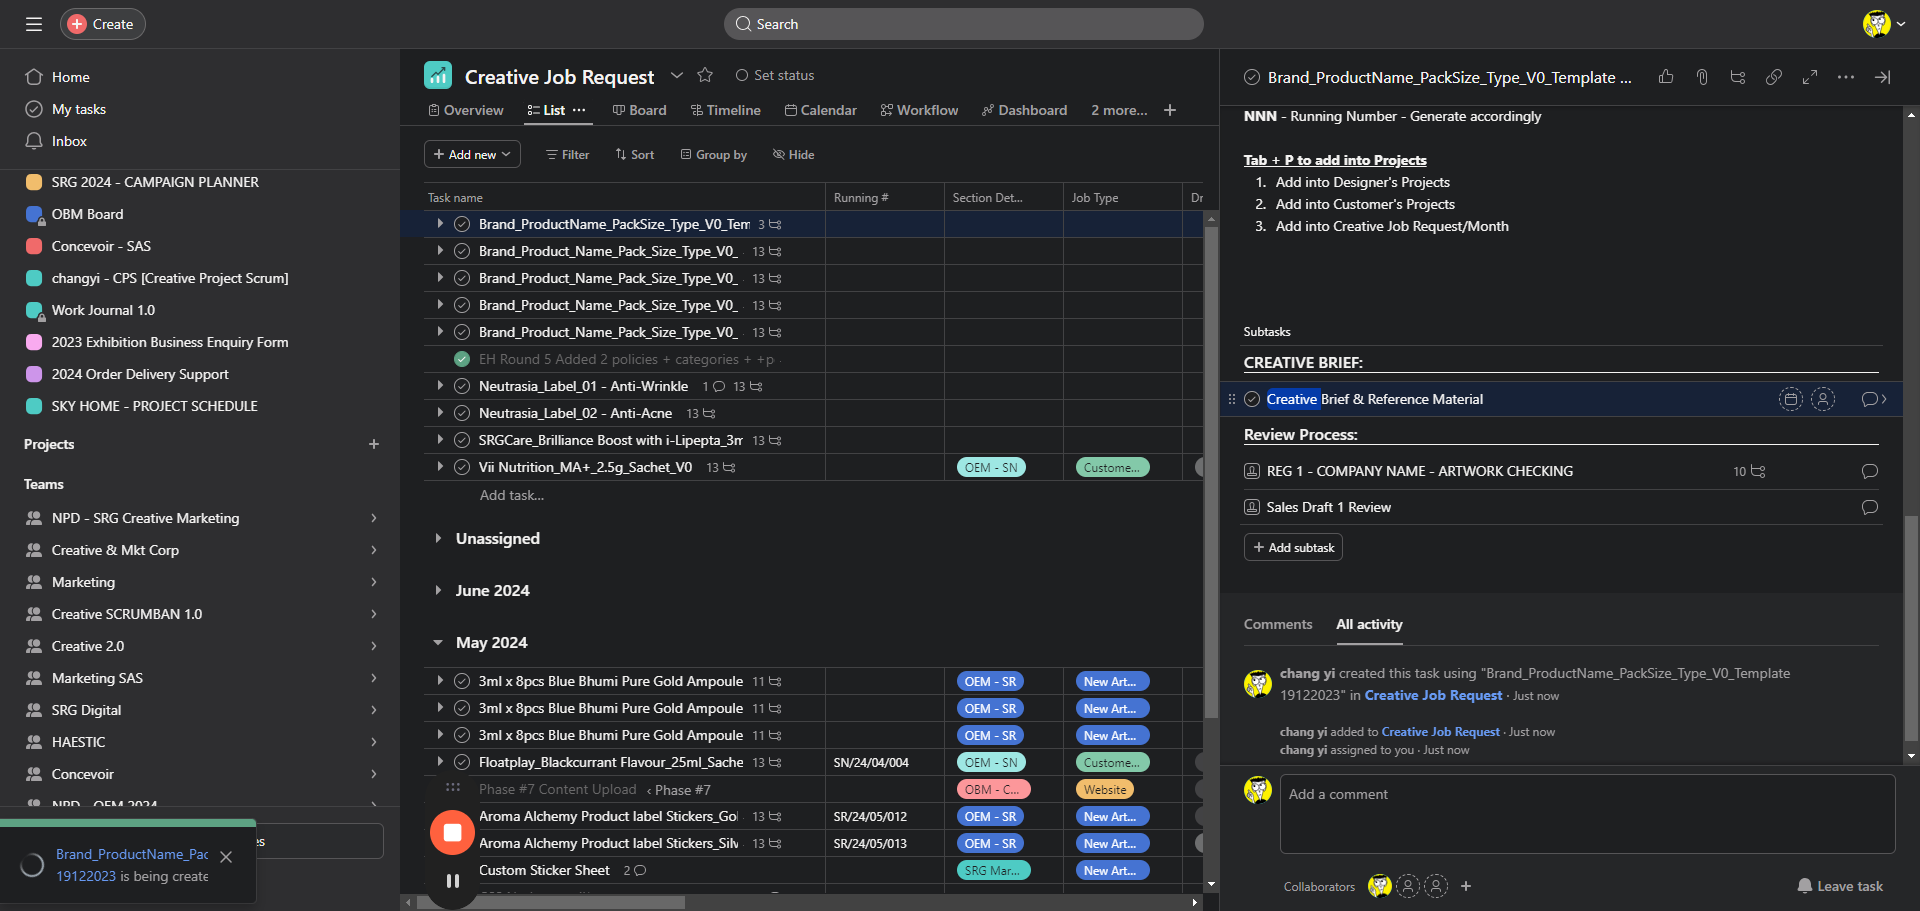
Task: Open Creative Job Request link in activity
Action: coord(1433,695)
